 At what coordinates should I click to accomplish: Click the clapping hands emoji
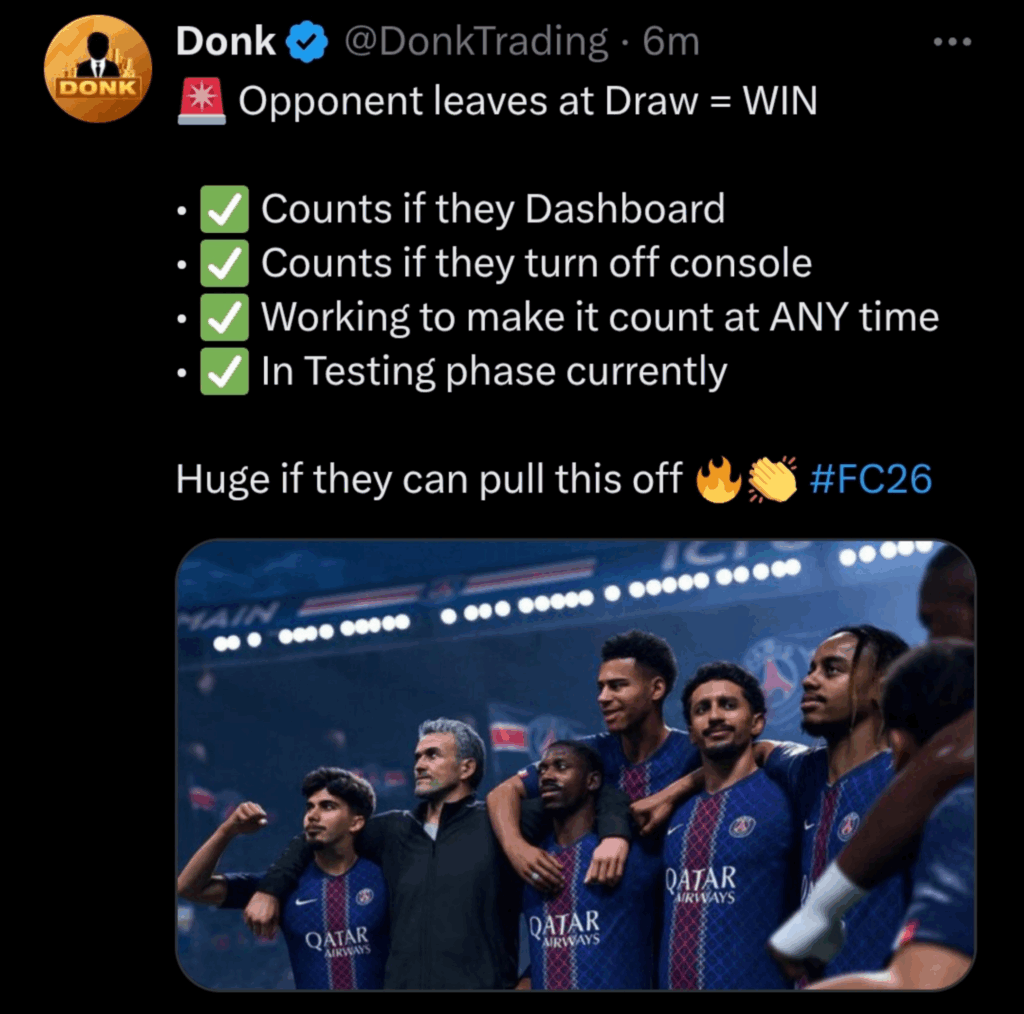click(x=773, y=479)
